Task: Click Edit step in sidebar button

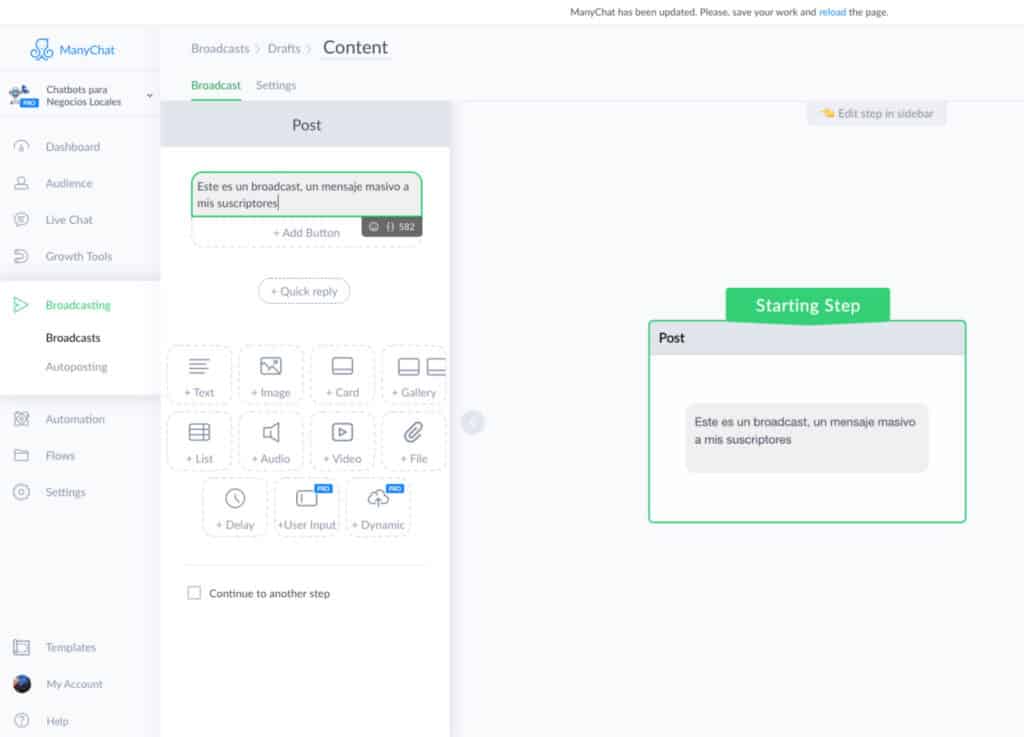Action: (877, 114)
